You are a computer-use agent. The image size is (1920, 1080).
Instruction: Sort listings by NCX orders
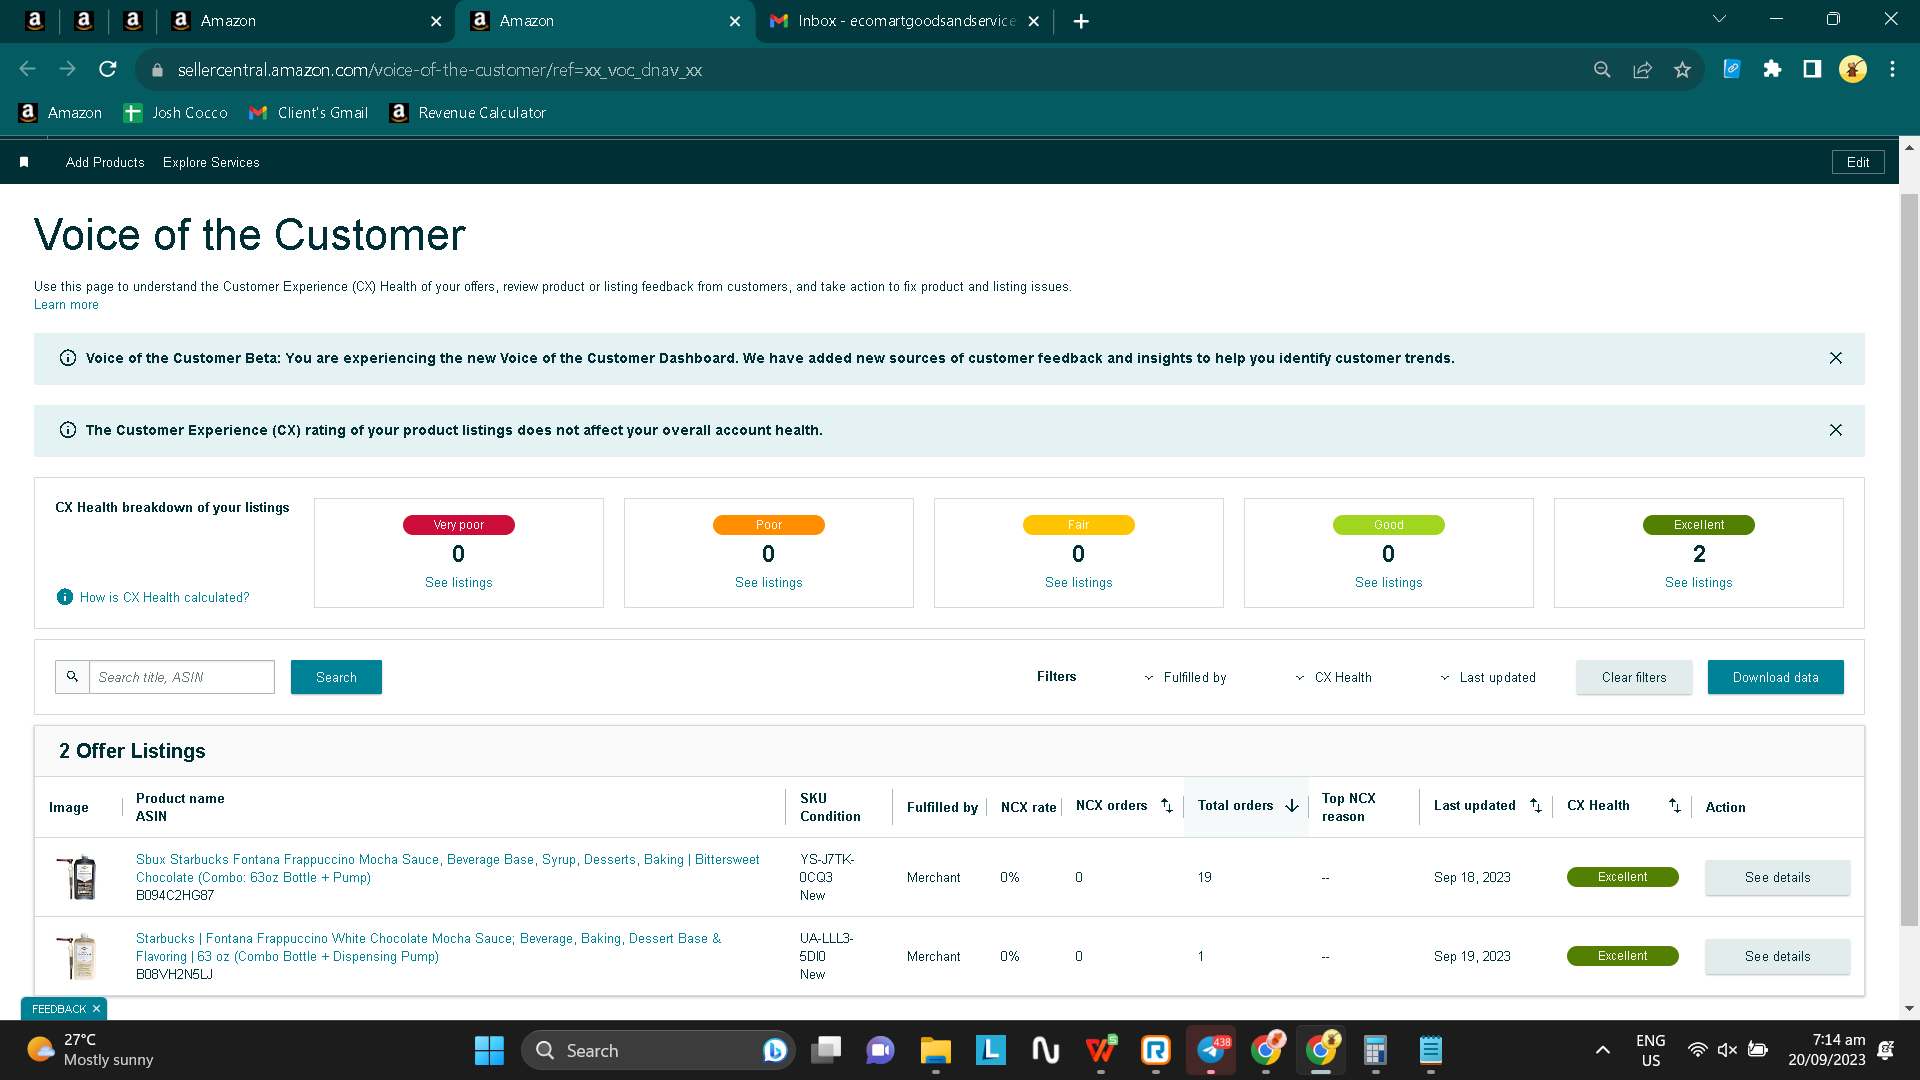point(1167,806)
